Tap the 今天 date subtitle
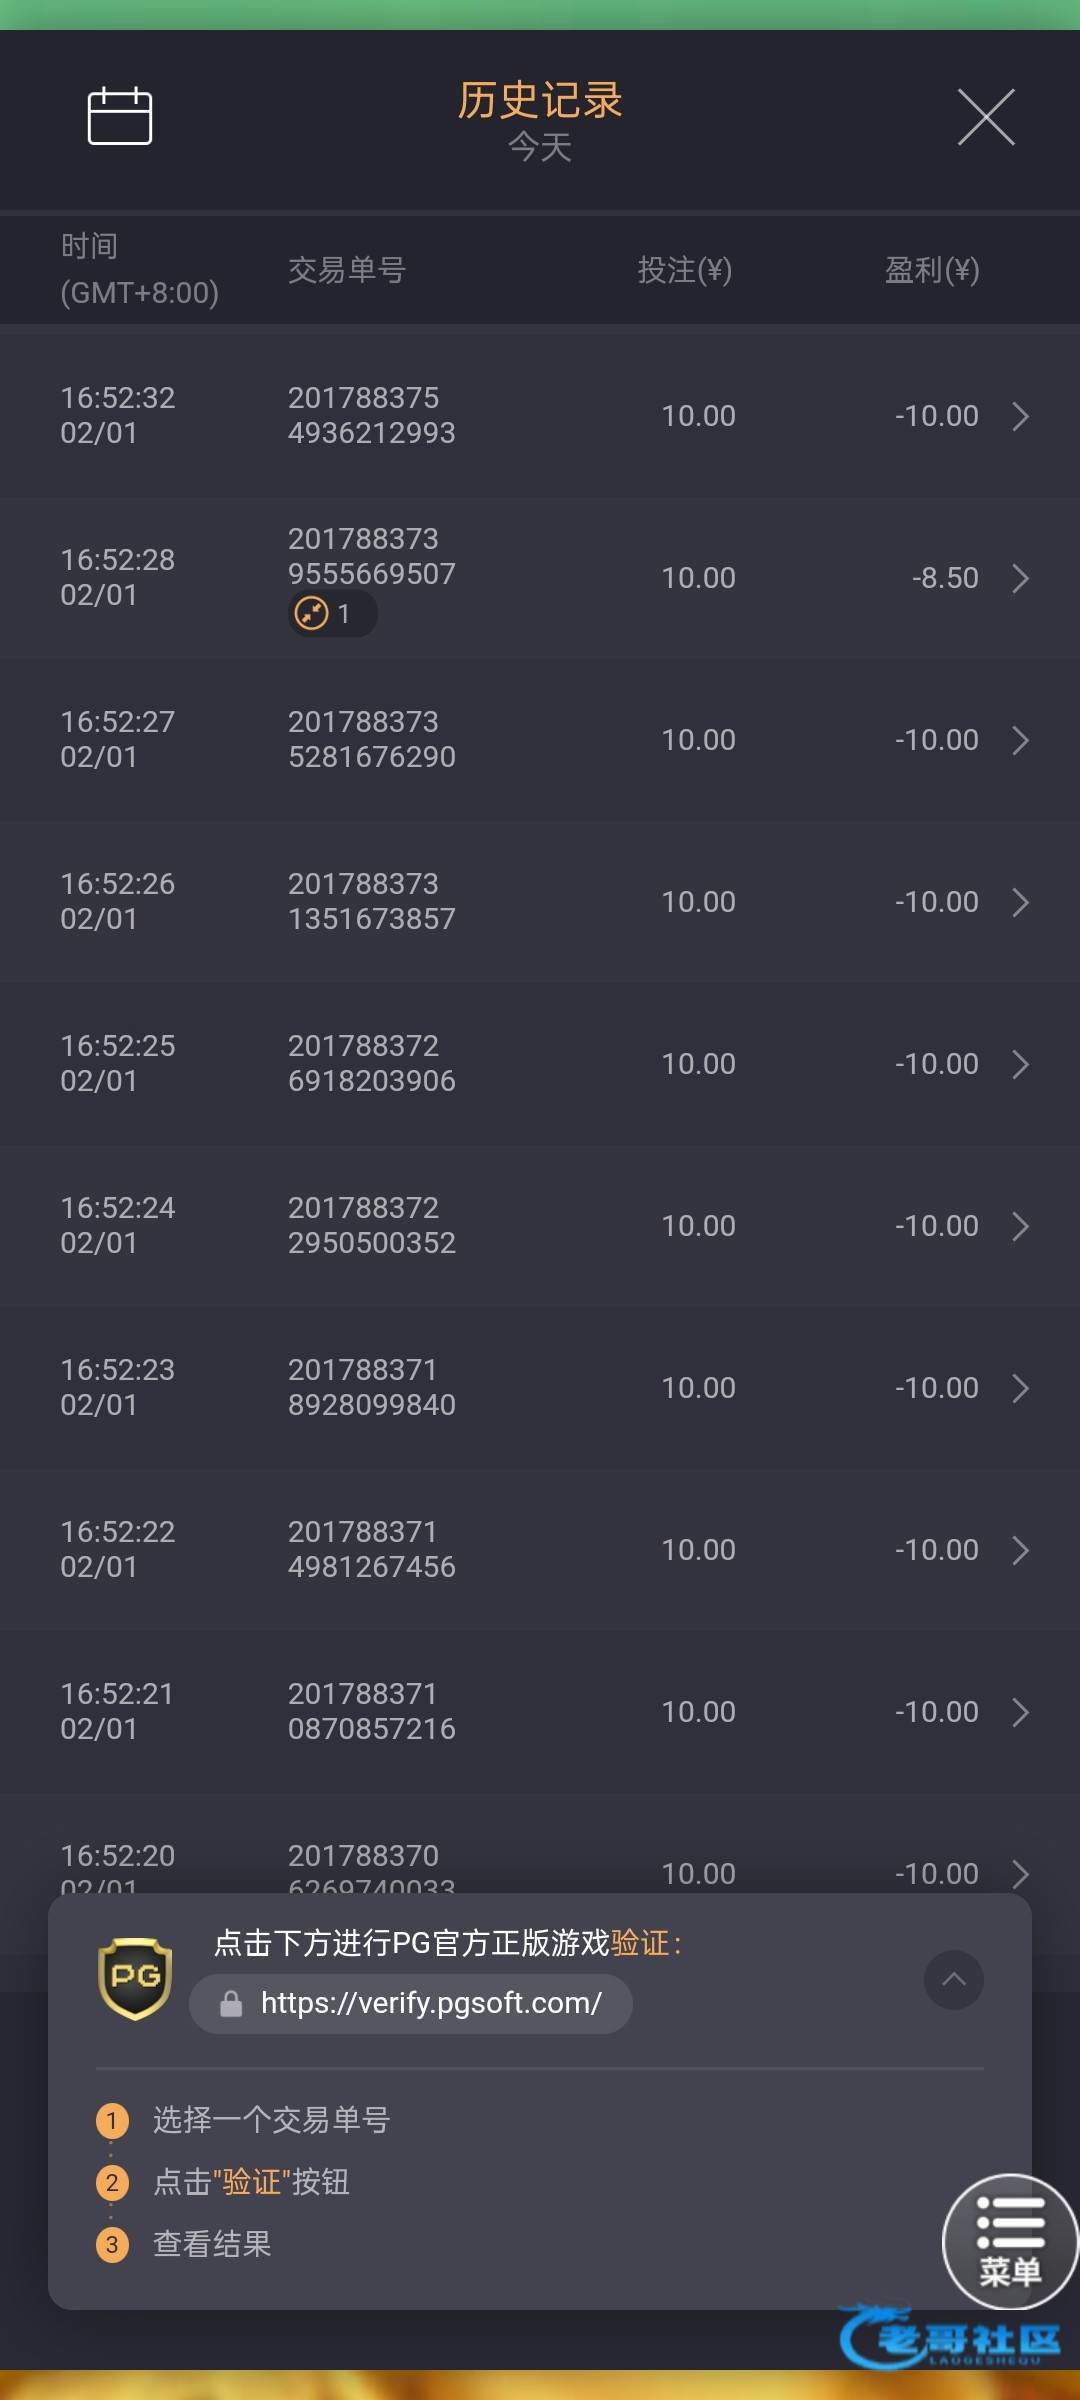The height and width of the screenshot is (2400, 1080). pyautogui.click(x=540, y=148)
